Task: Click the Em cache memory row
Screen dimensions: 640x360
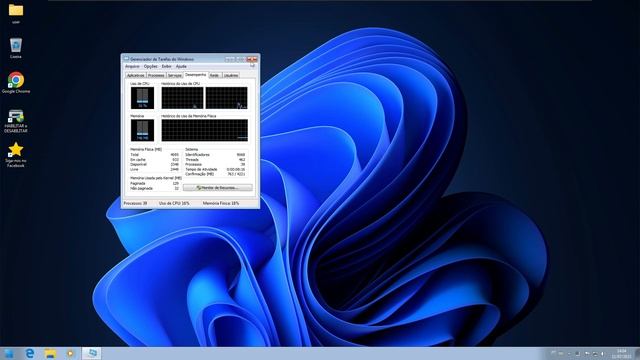Action: (154, 160)
